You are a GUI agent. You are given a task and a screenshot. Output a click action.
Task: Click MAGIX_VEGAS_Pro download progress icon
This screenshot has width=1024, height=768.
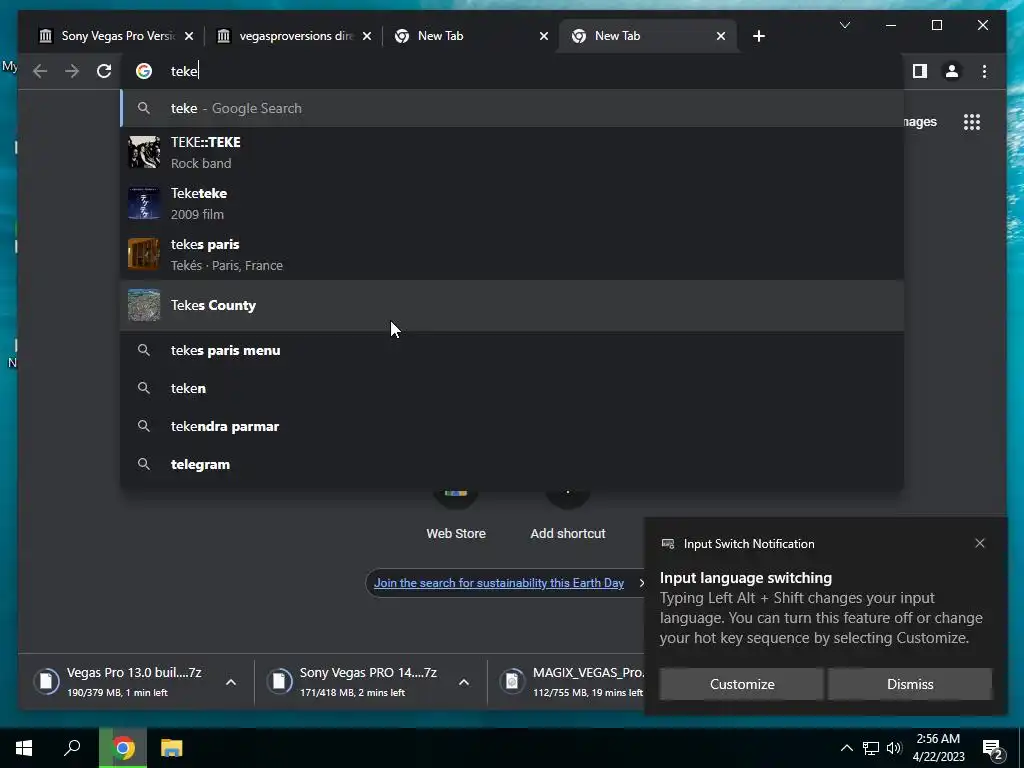[x=513, y=682]
